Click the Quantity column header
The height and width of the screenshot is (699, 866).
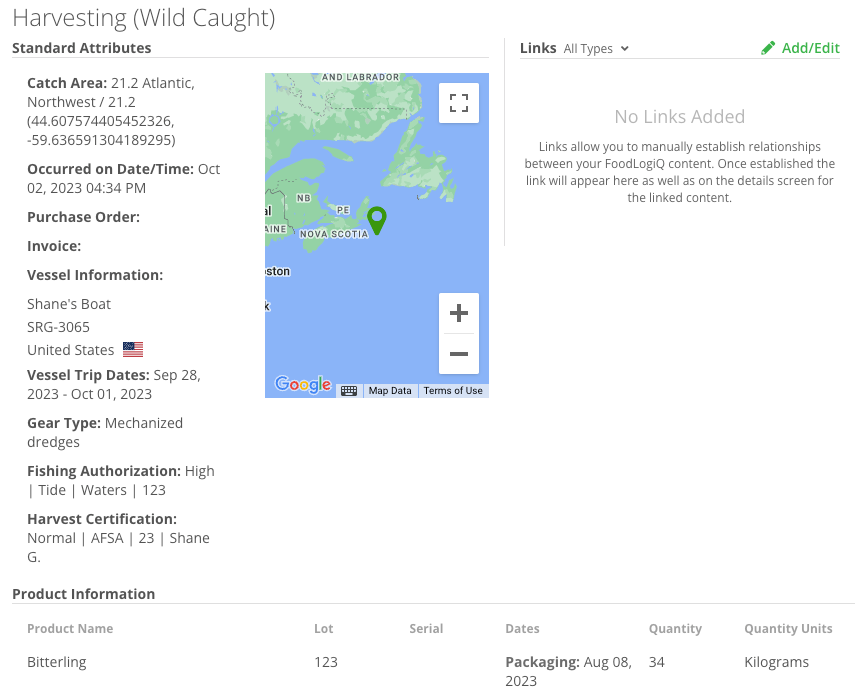pos(675,628)
